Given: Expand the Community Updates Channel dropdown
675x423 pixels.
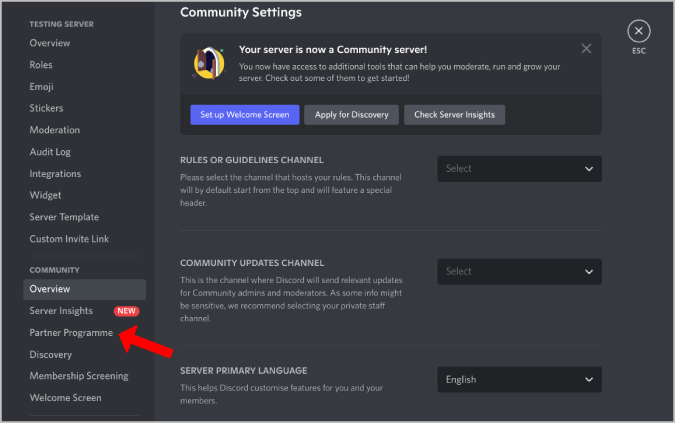Looking at the screenshot, I should click(520, 272).
